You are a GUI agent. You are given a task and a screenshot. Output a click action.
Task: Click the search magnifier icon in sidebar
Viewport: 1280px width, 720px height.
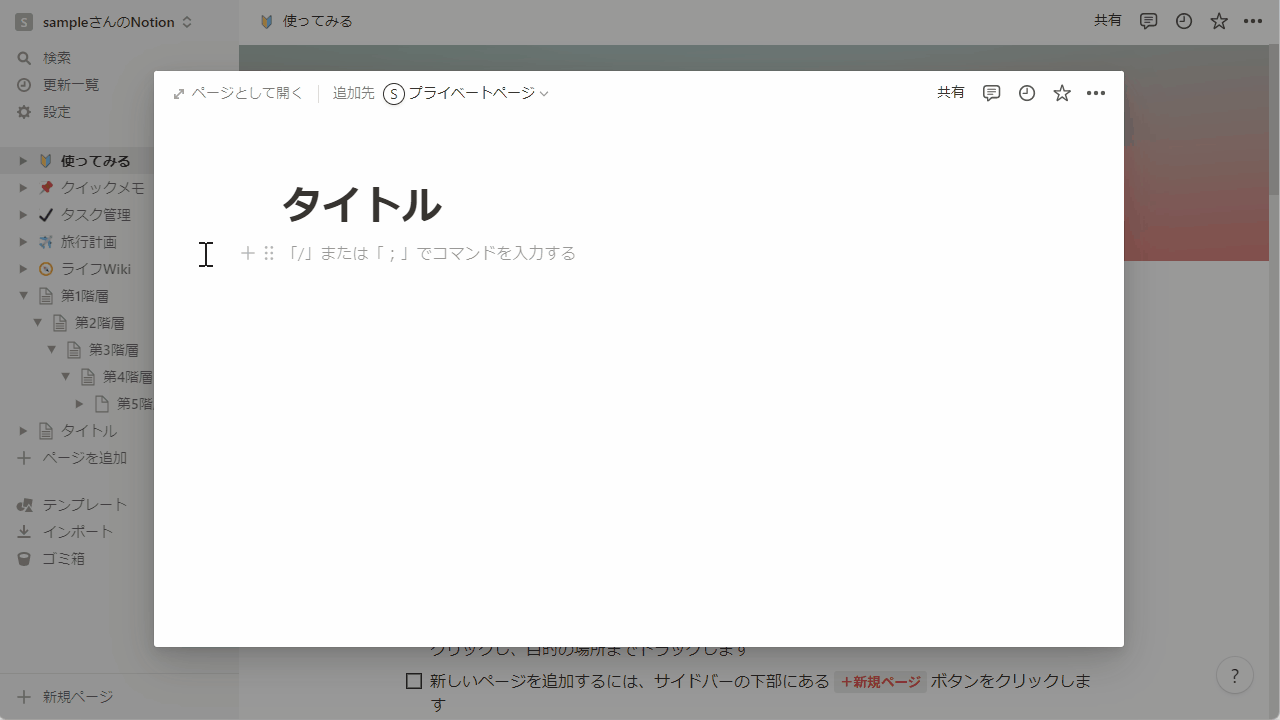(x=25, y=58)
